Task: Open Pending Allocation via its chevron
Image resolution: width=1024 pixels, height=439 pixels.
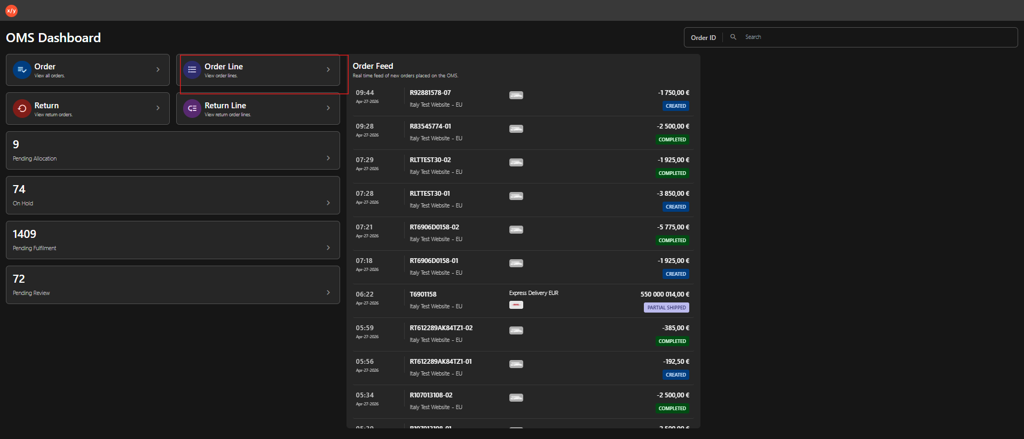Action: [x=328, y=158]
